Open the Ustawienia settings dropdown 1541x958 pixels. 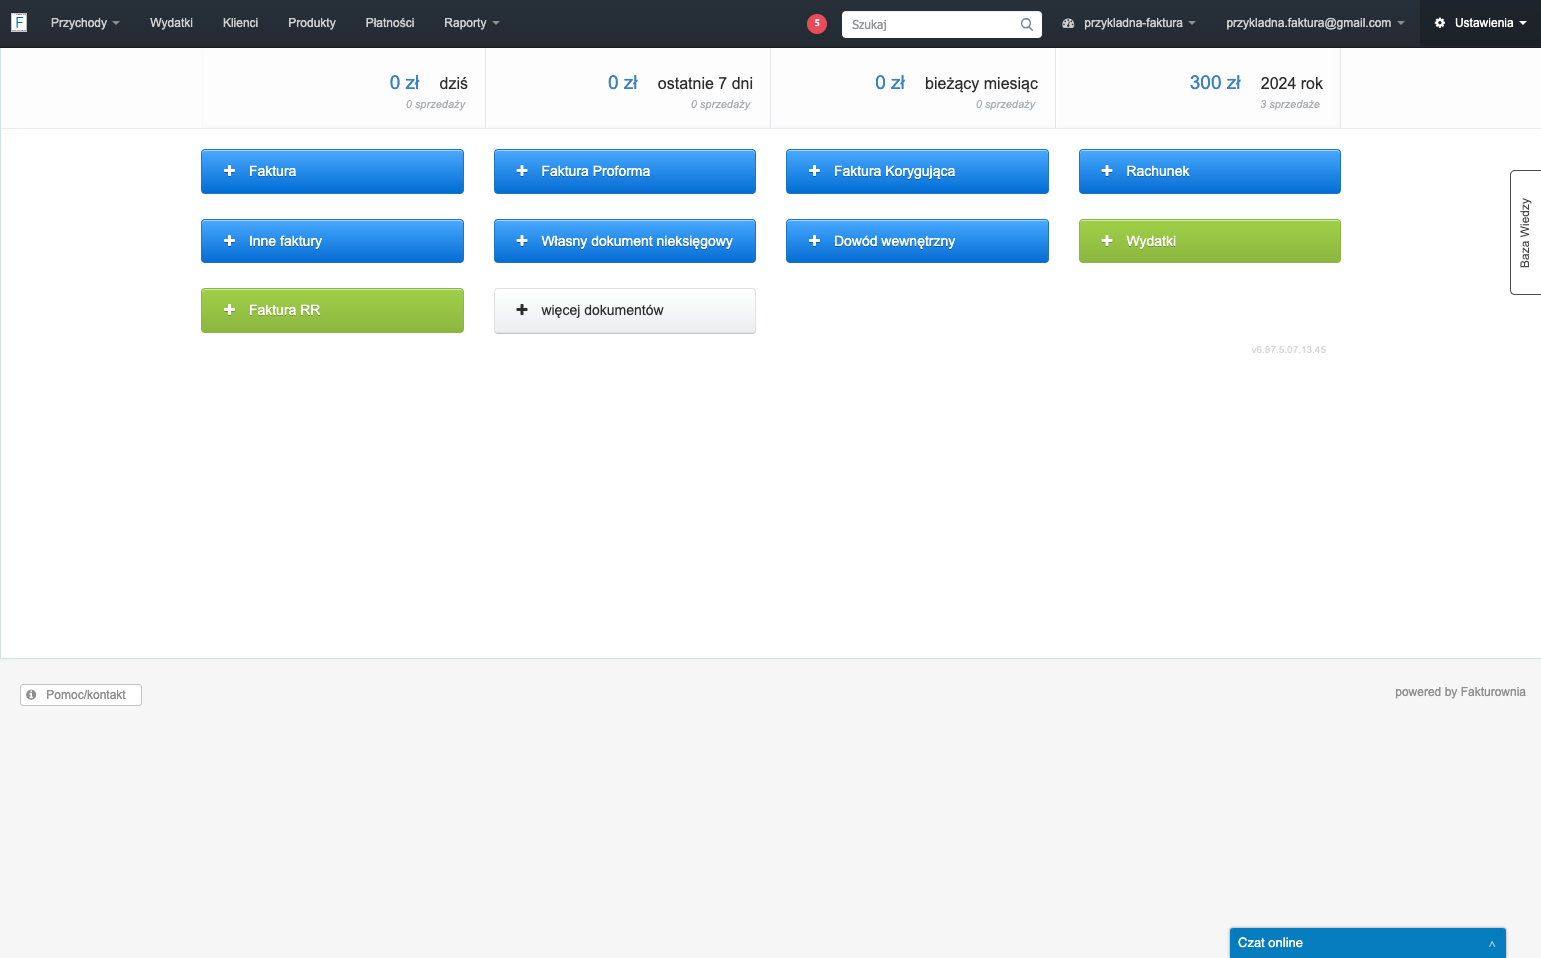[x=1481, y=23]
